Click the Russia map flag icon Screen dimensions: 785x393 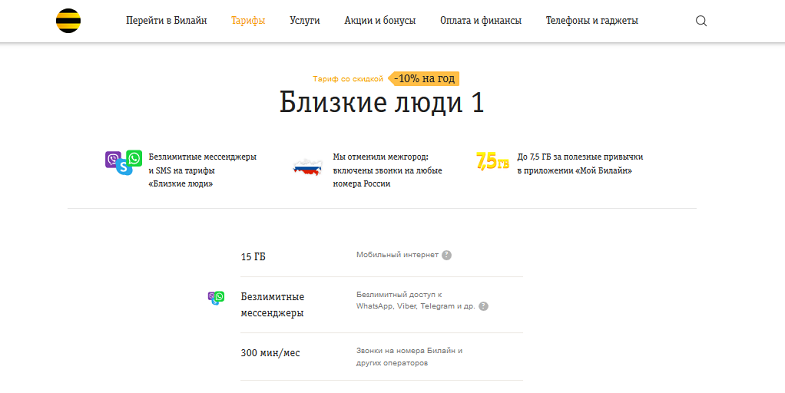coord(307,167)
